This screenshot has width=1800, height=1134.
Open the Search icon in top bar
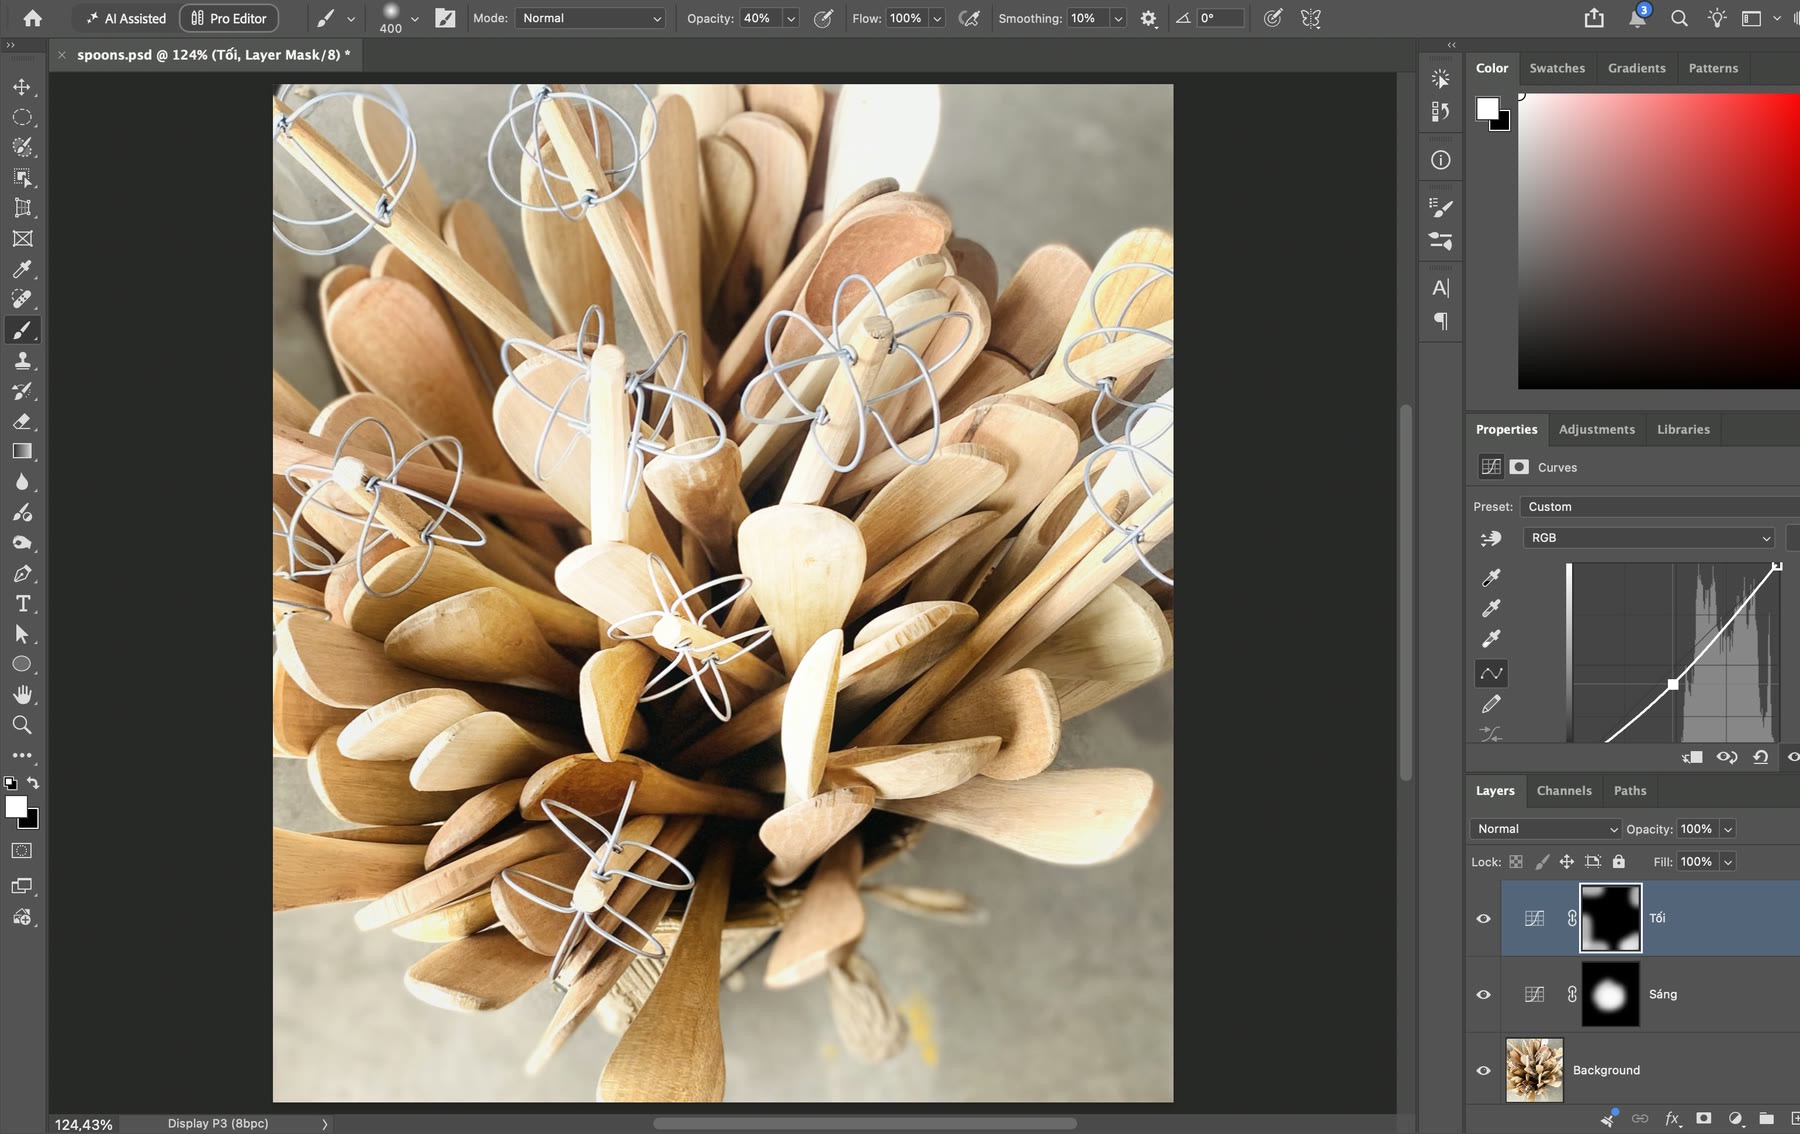coord(1679,18)
